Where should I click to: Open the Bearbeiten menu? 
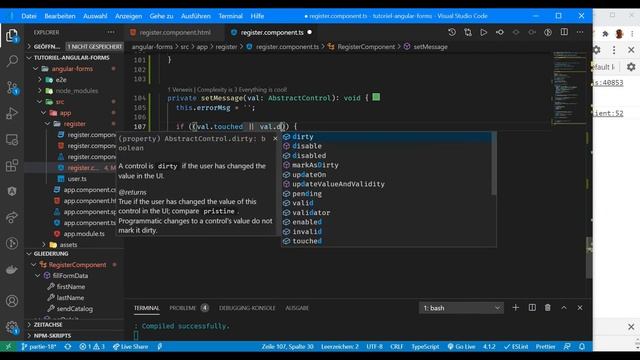click(60, 16)
